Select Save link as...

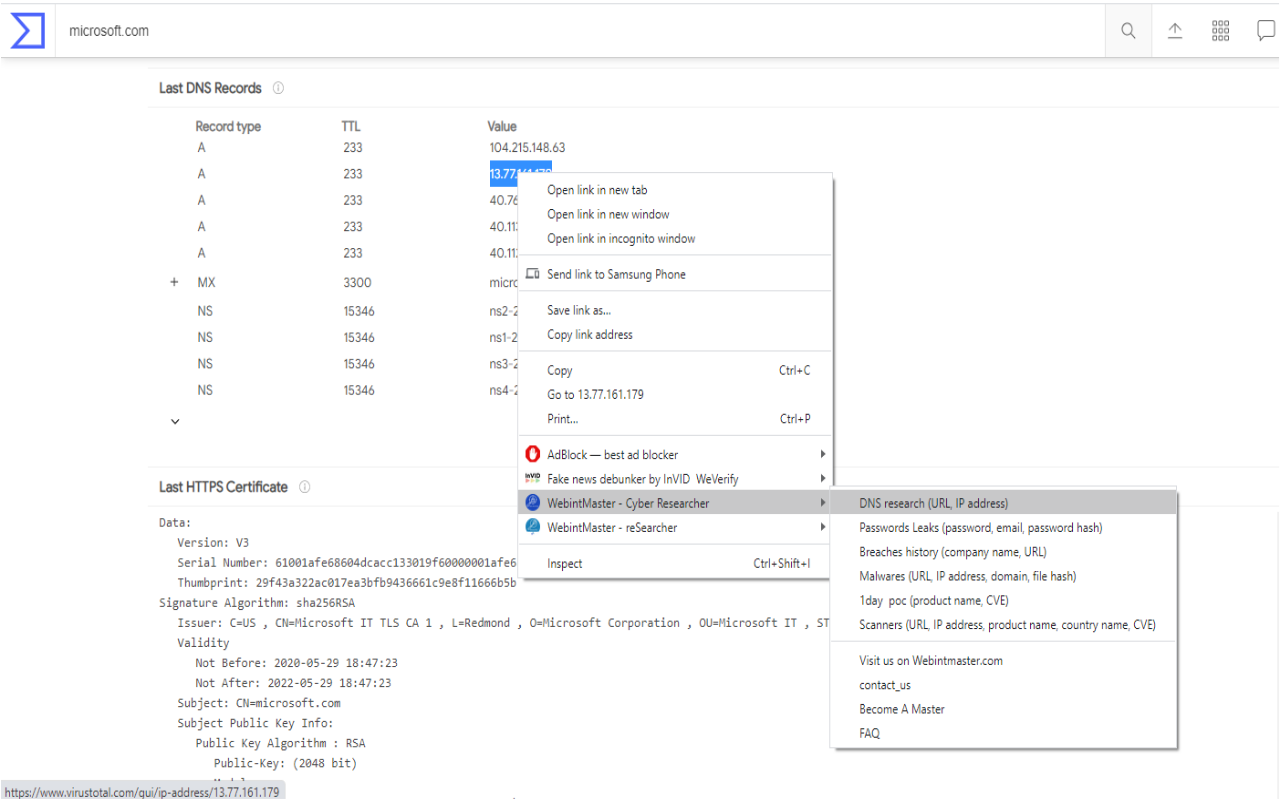(579, 310)
